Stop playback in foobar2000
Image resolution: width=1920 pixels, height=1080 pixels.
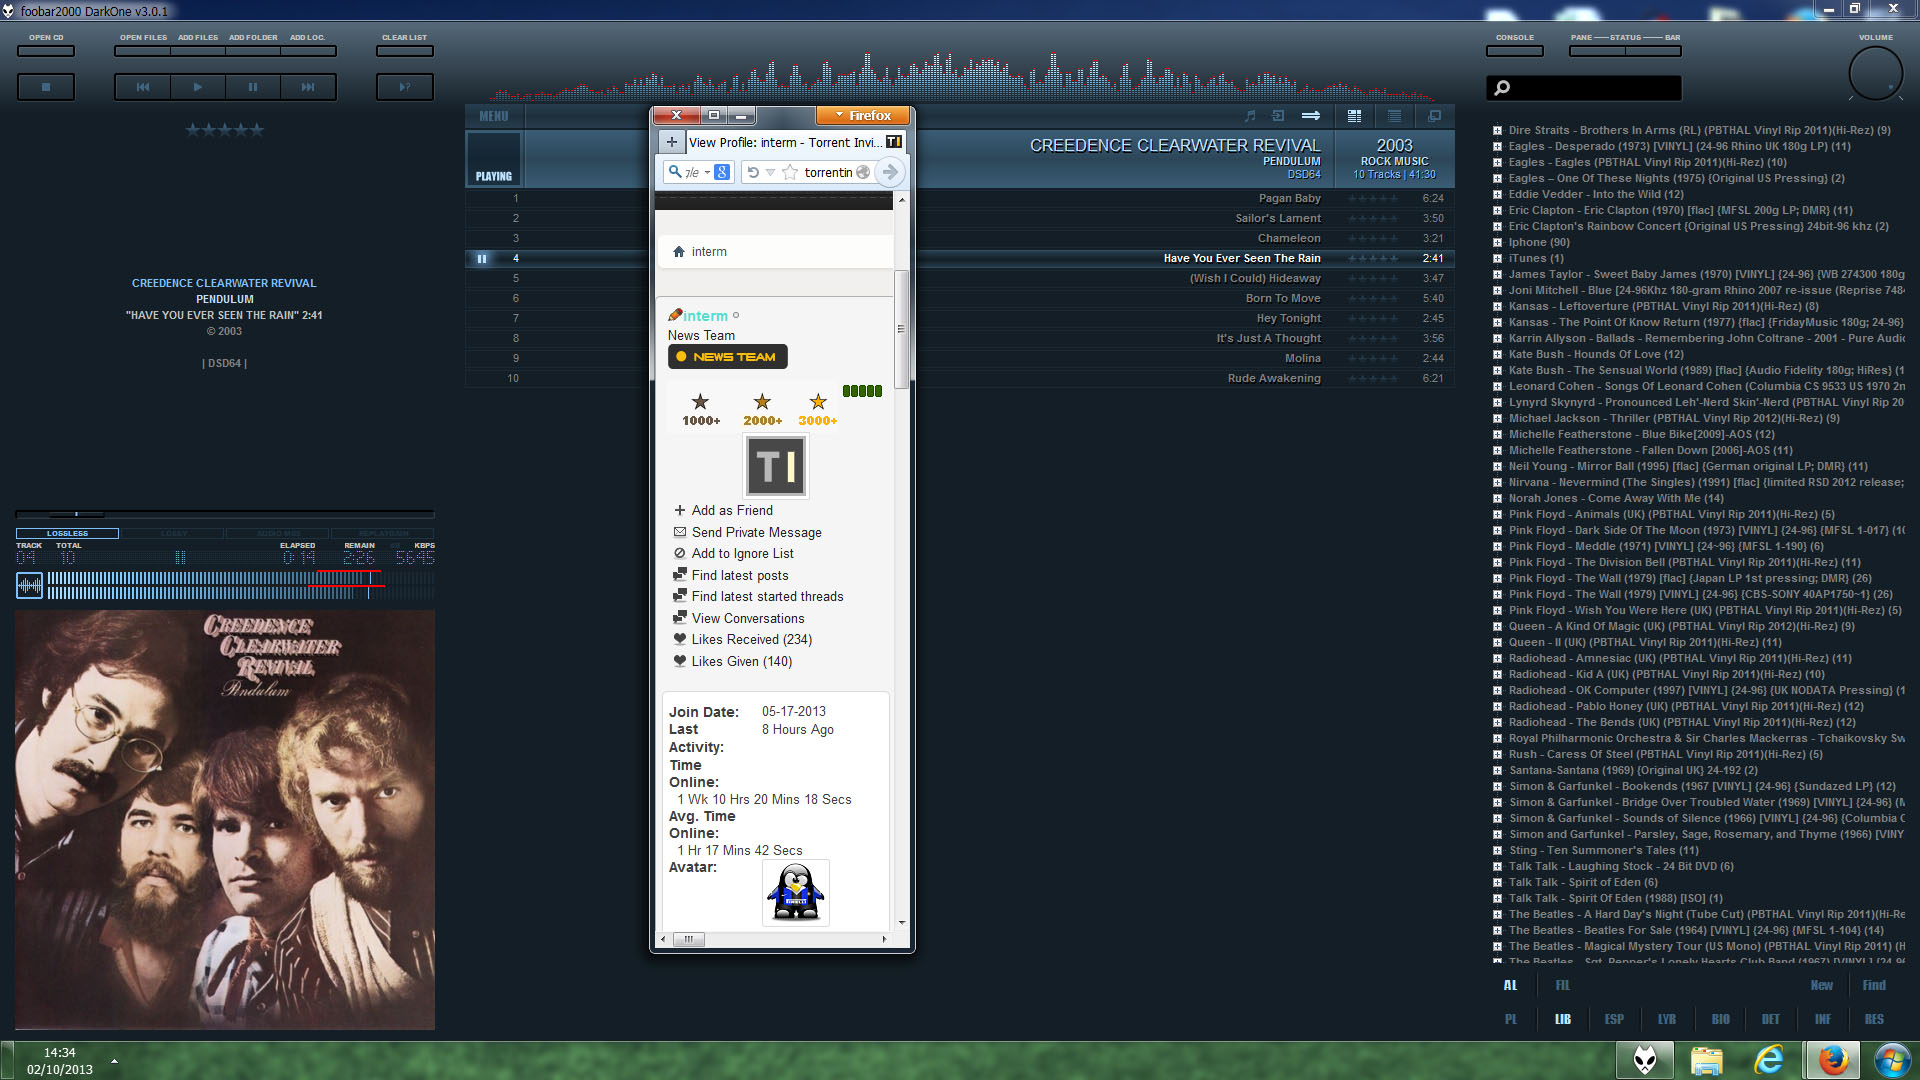[46, 87]
